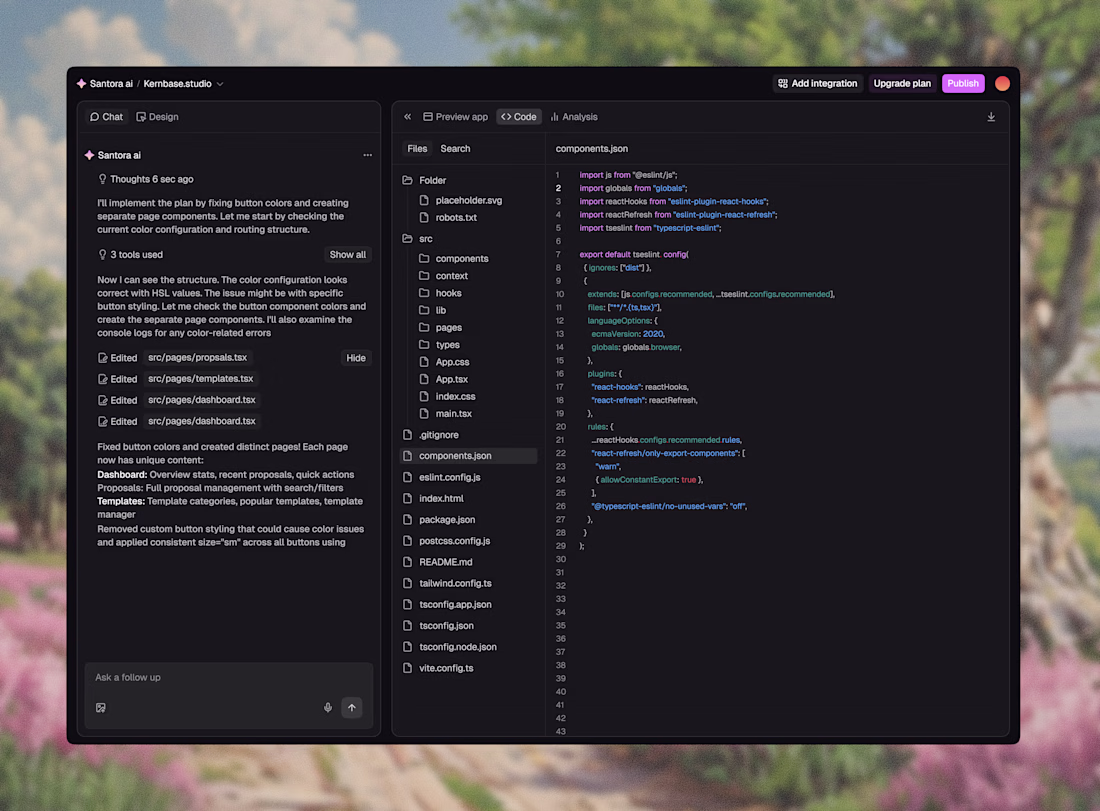The height and width of the screenshot is (811, 1100).
Task: Collapse the src folder
Action: coord(417,239)
